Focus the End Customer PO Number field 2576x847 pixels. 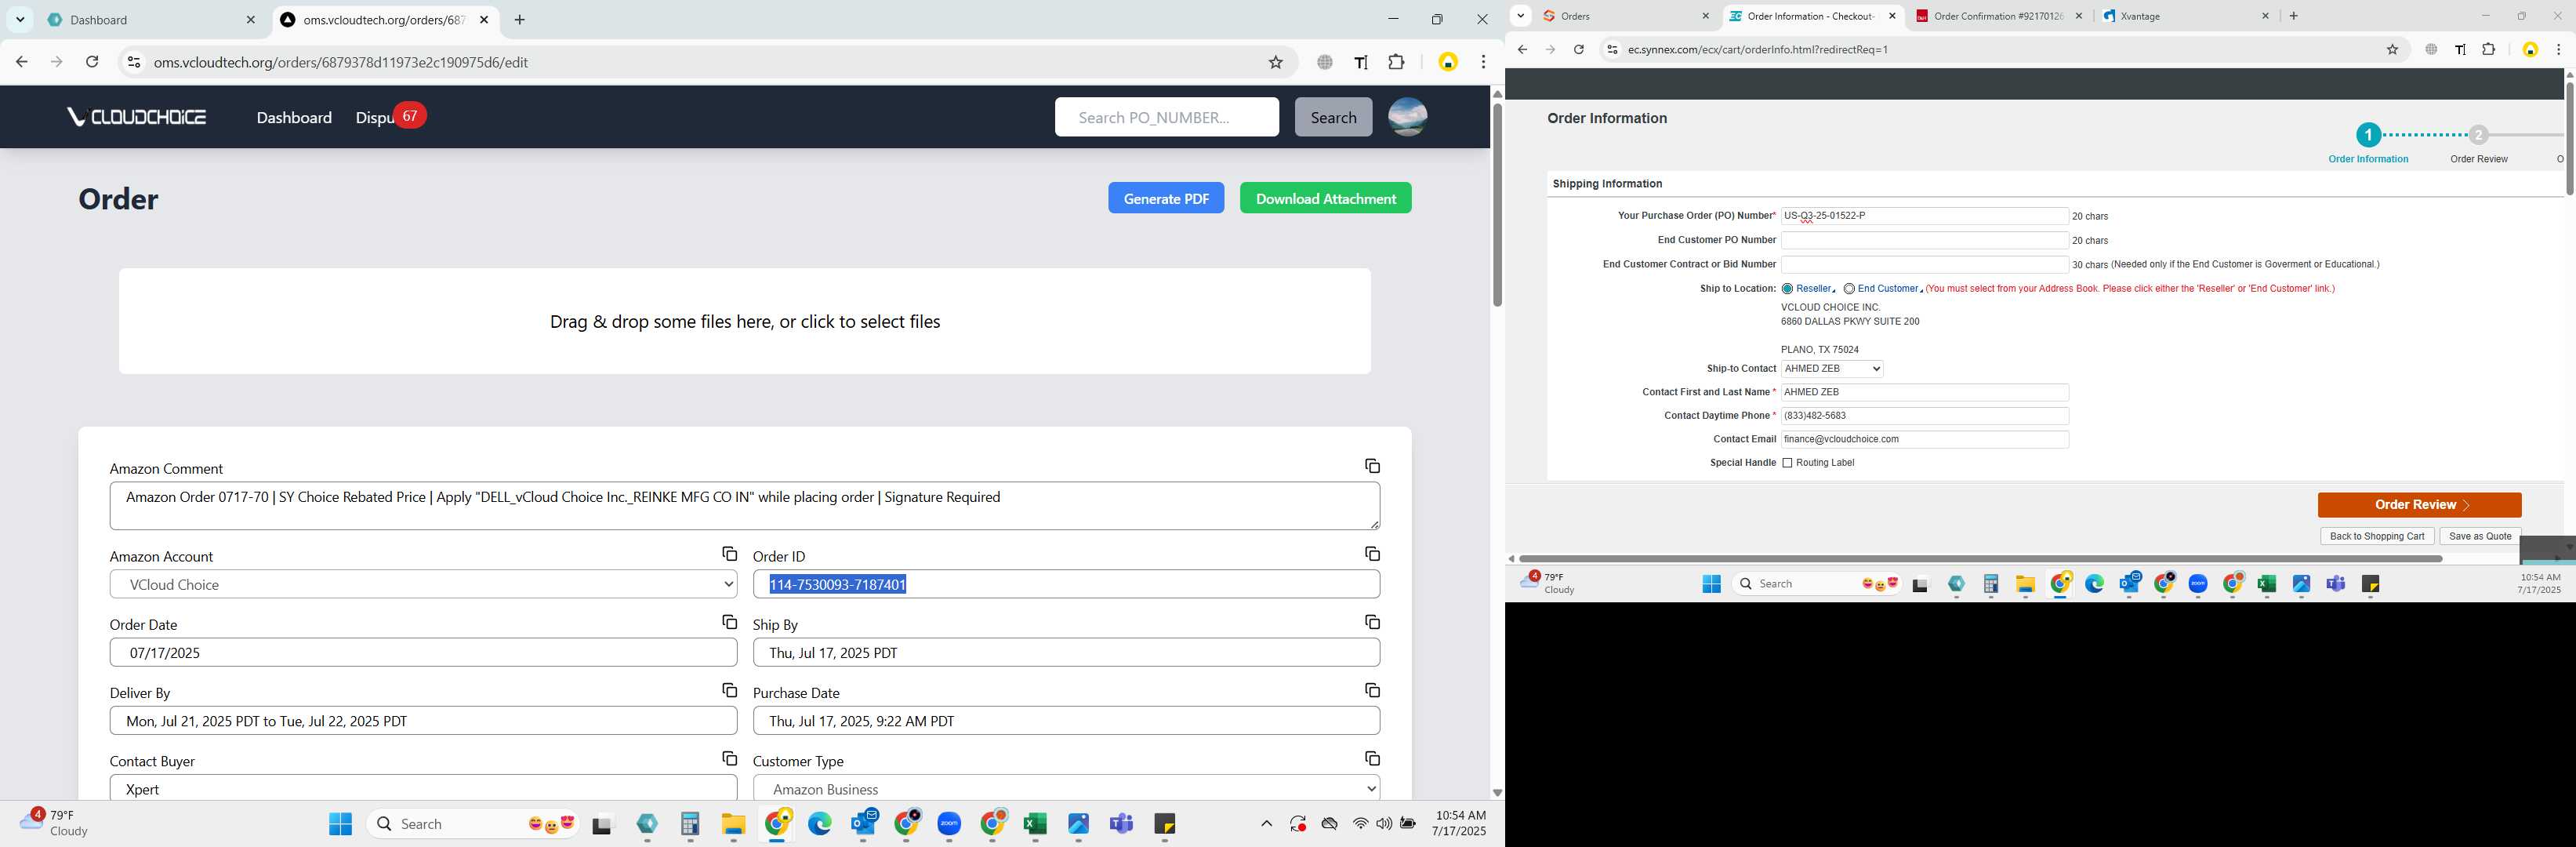pyautogui.click(x=1924, y=240)
